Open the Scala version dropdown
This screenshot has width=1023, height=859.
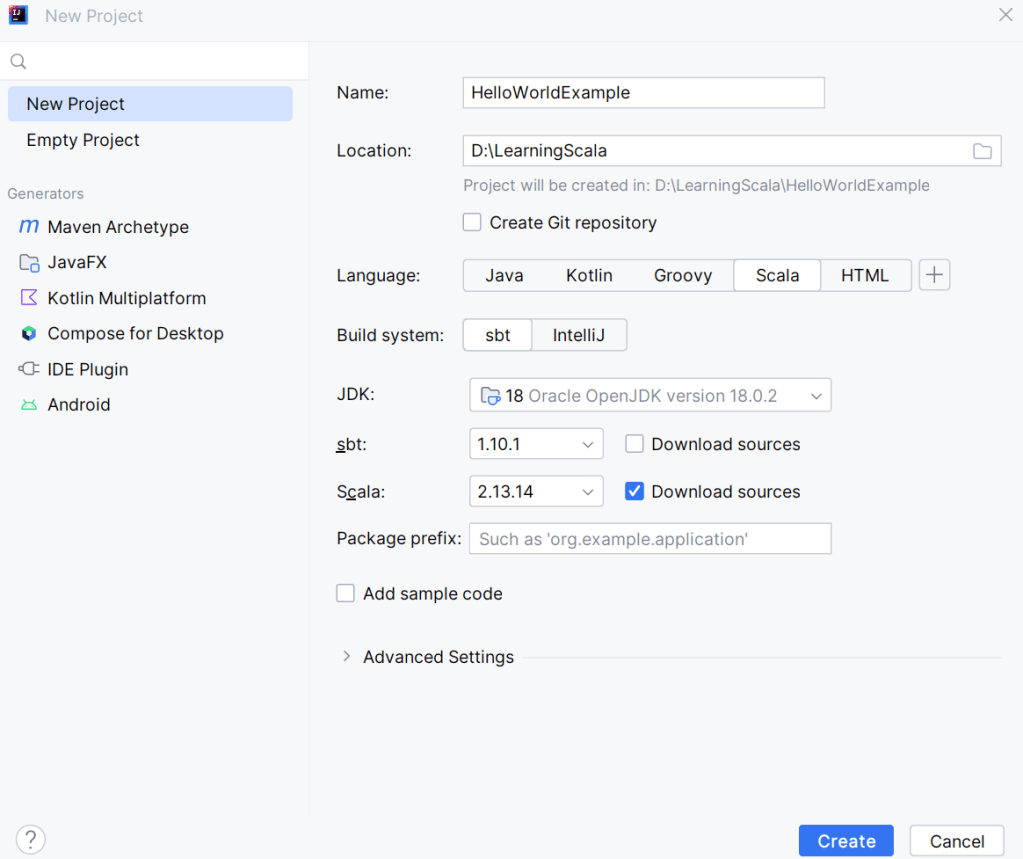click(536, 491)
